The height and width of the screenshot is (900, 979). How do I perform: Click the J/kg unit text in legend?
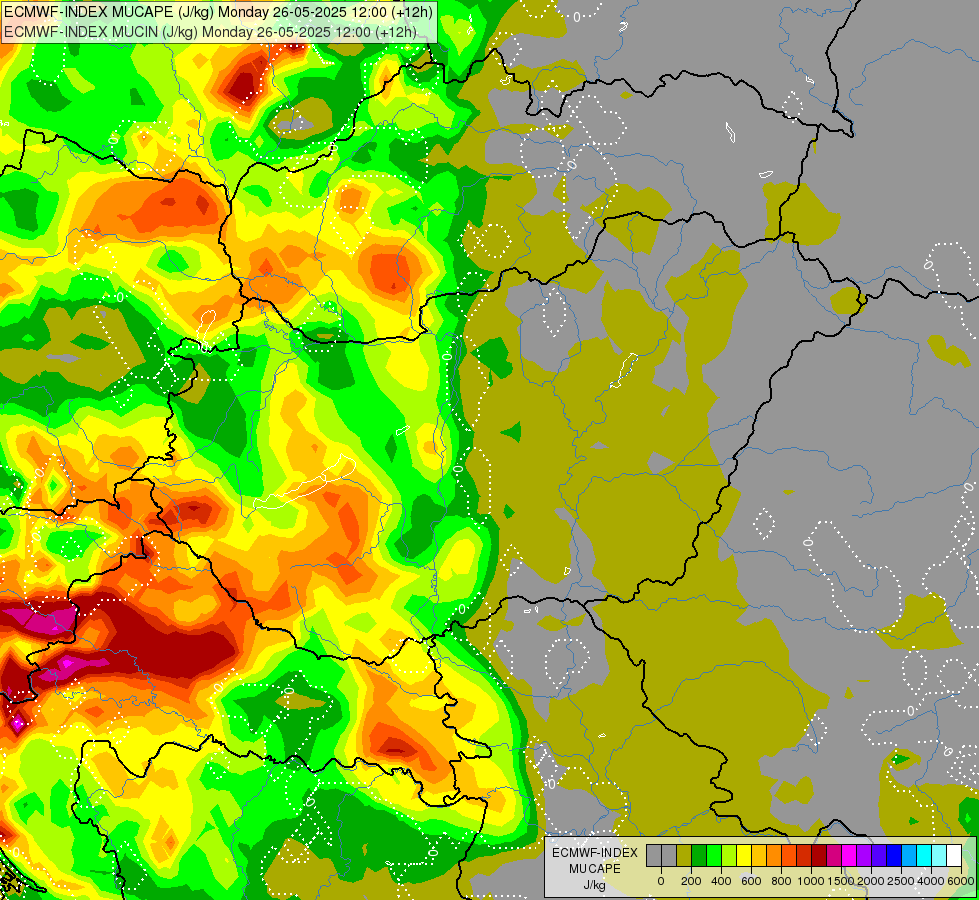pyautogui.click(x=594, y=886)
